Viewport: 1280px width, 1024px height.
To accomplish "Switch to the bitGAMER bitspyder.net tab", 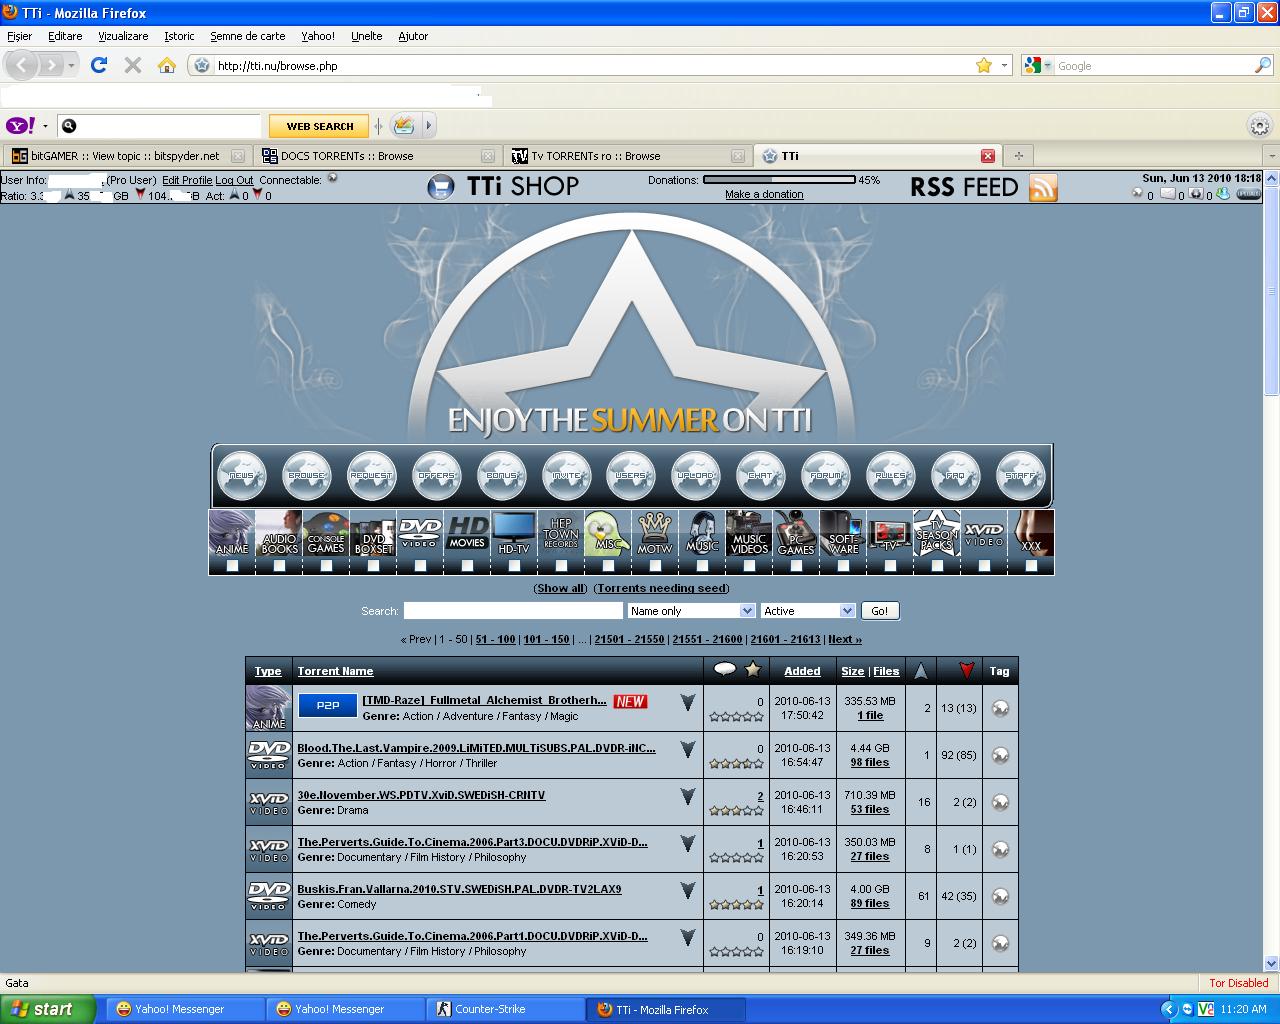I will (126, 156).
